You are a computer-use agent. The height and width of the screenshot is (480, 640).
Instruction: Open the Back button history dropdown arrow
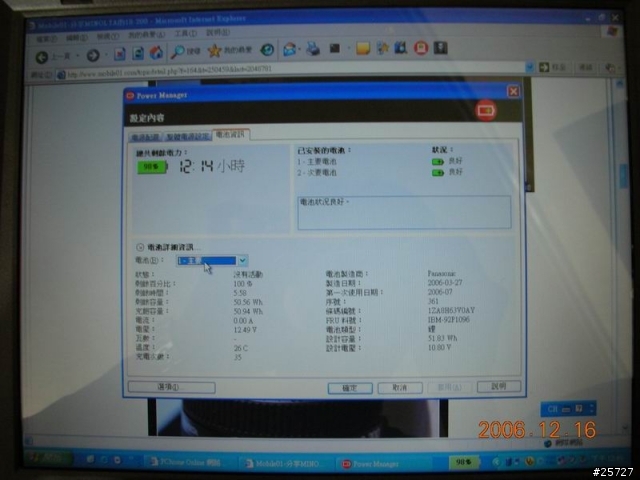click(x=78, y=56)
